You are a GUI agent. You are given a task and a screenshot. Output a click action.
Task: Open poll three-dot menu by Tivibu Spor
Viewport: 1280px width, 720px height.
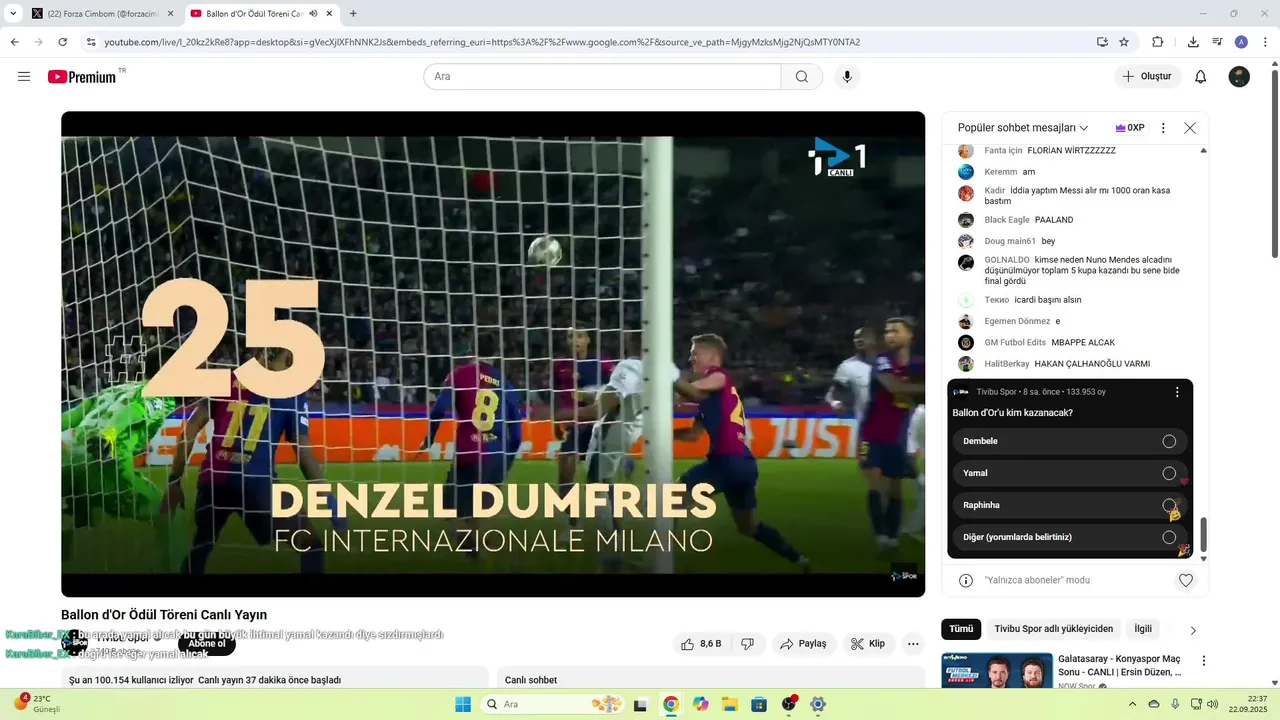coord(1177,392)
